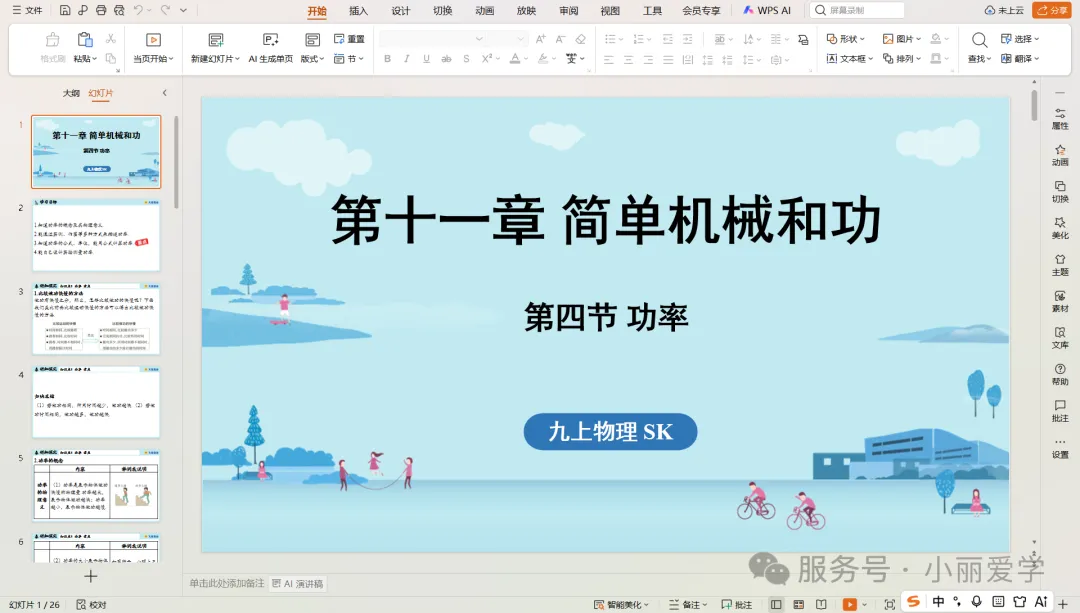The width and height of the screenshot is (1080, 613).
Task: Toggle numbered list
Action: 639,39
